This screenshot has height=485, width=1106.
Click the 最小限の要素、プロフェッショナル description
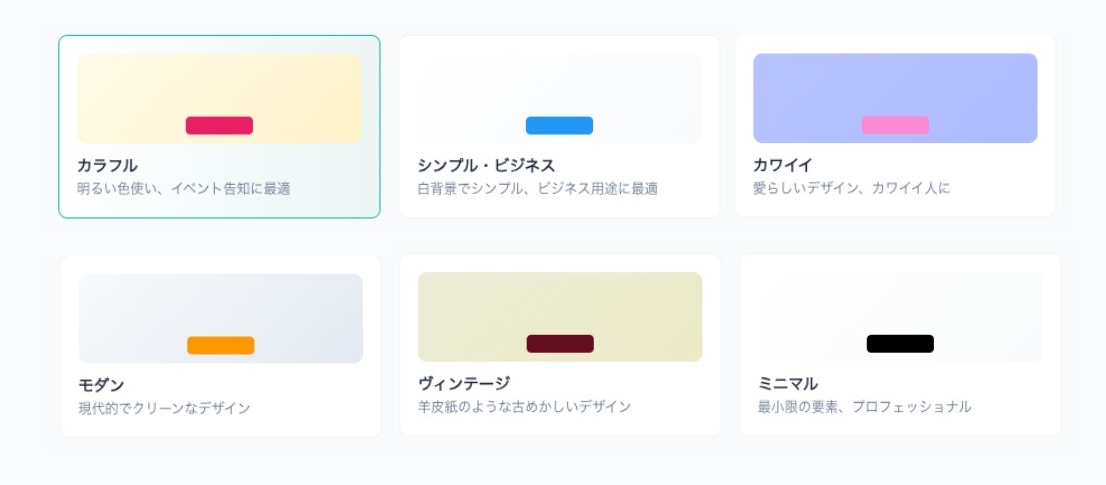coord(864,407)
